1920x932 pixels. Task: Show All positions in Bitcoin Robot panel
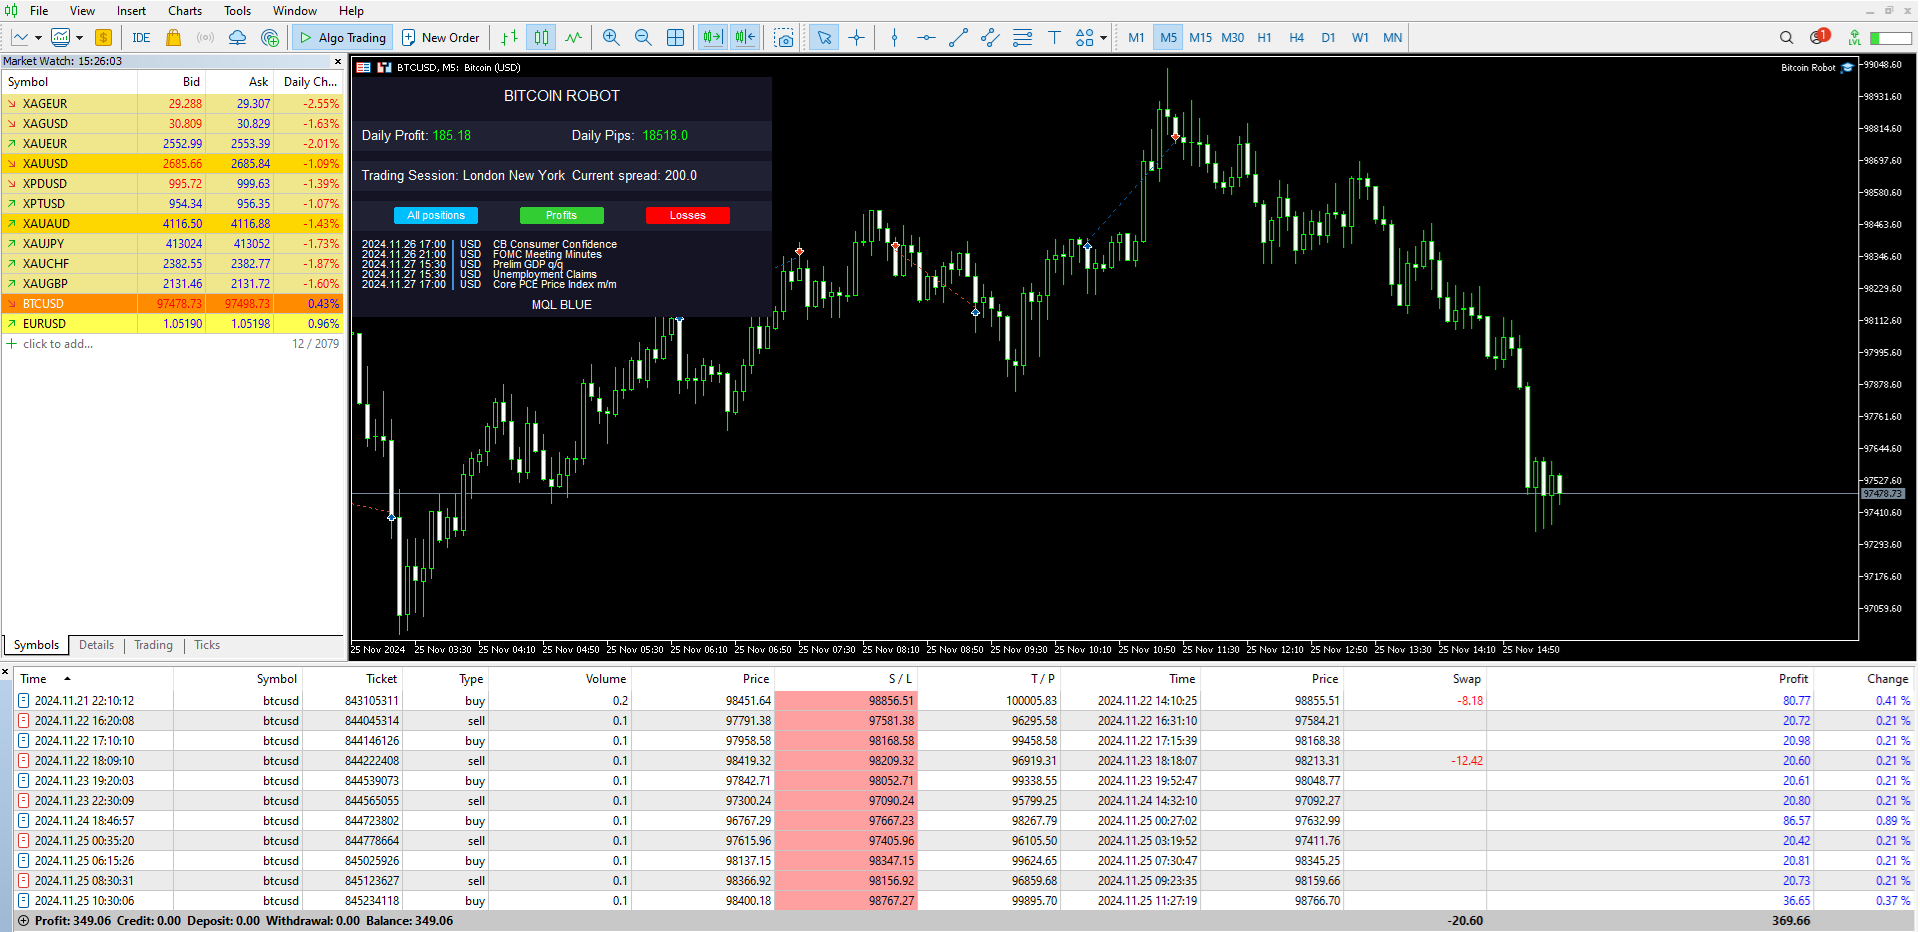pyautogui.click(x=436, y=216)
